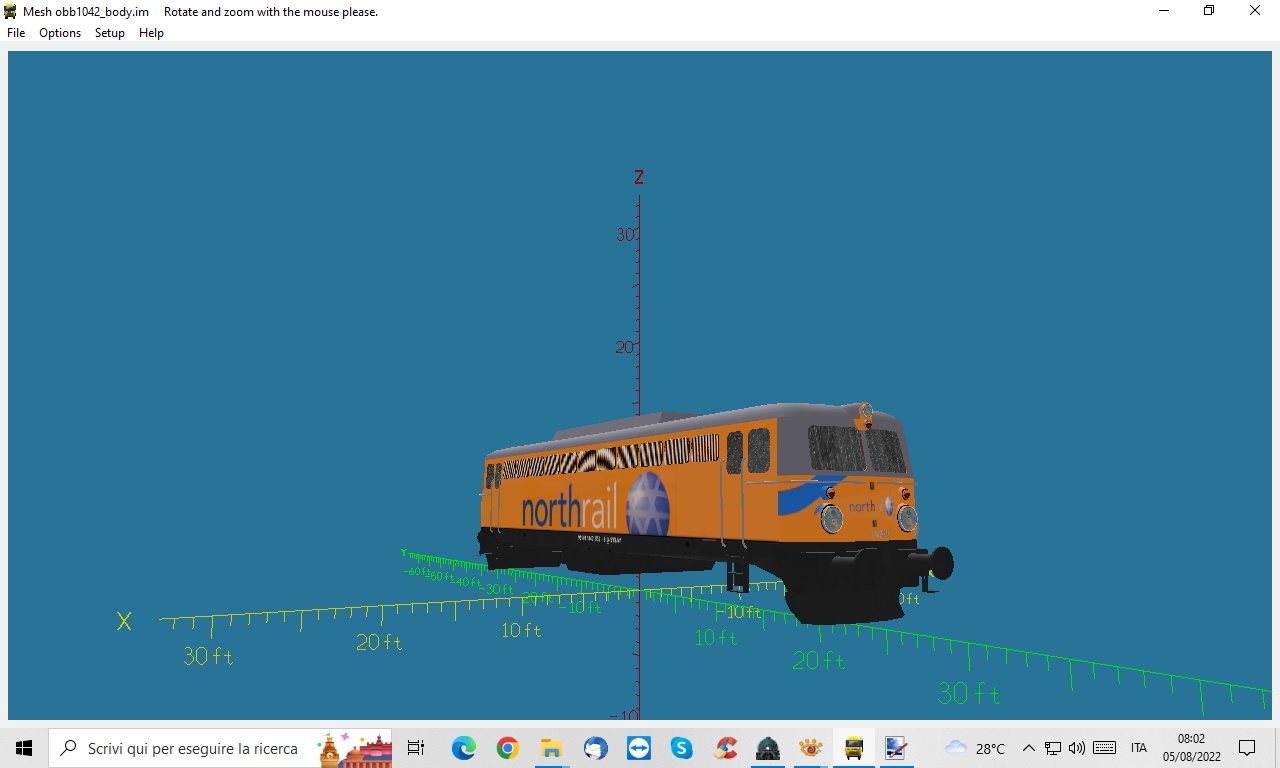Image resolution: width=1280 pixels, height=768 pixels.
Task: Open CCleaner from taskbar
Action: pyautogui.click(x=726, y=748)
